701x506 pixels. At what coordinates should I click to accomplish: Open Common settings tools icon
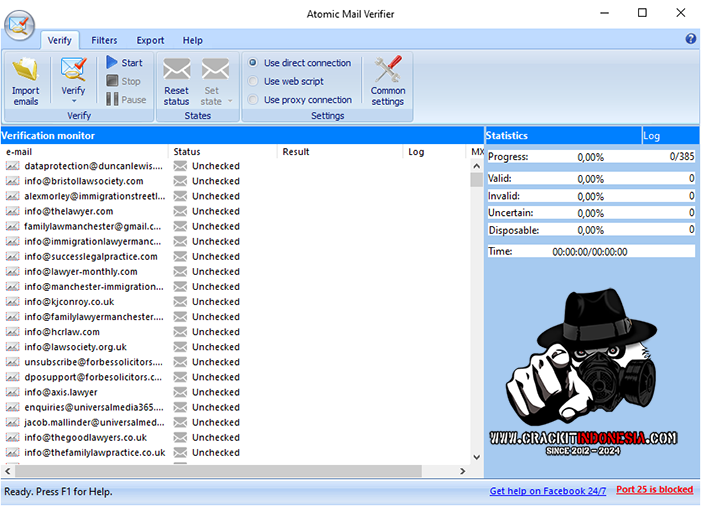387,71
